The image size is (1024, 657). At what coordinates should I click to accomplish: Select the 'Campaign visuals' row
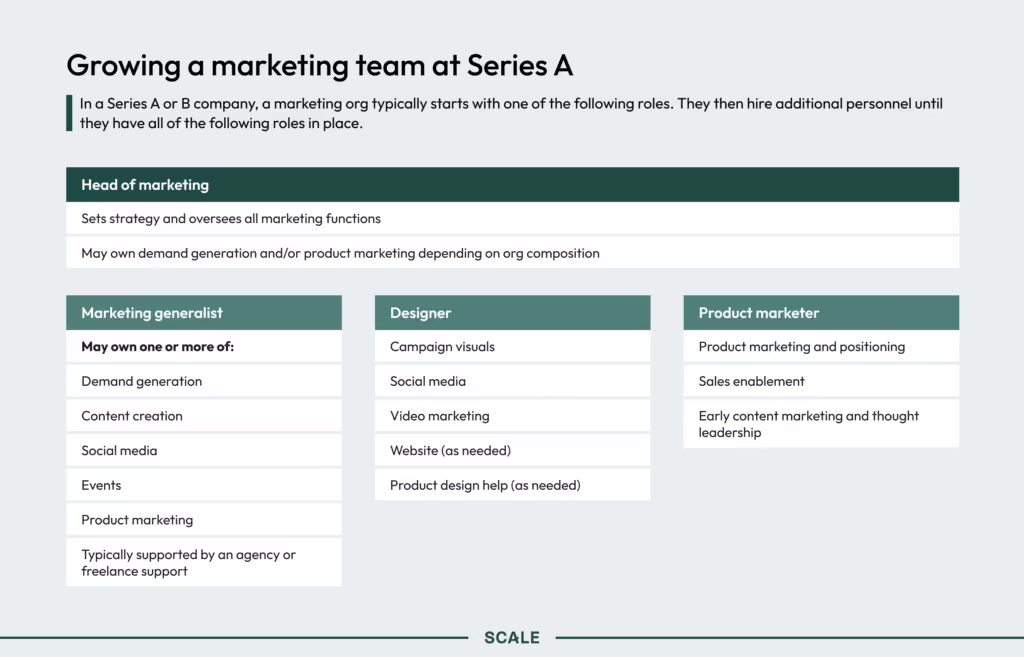coord(512,347)
